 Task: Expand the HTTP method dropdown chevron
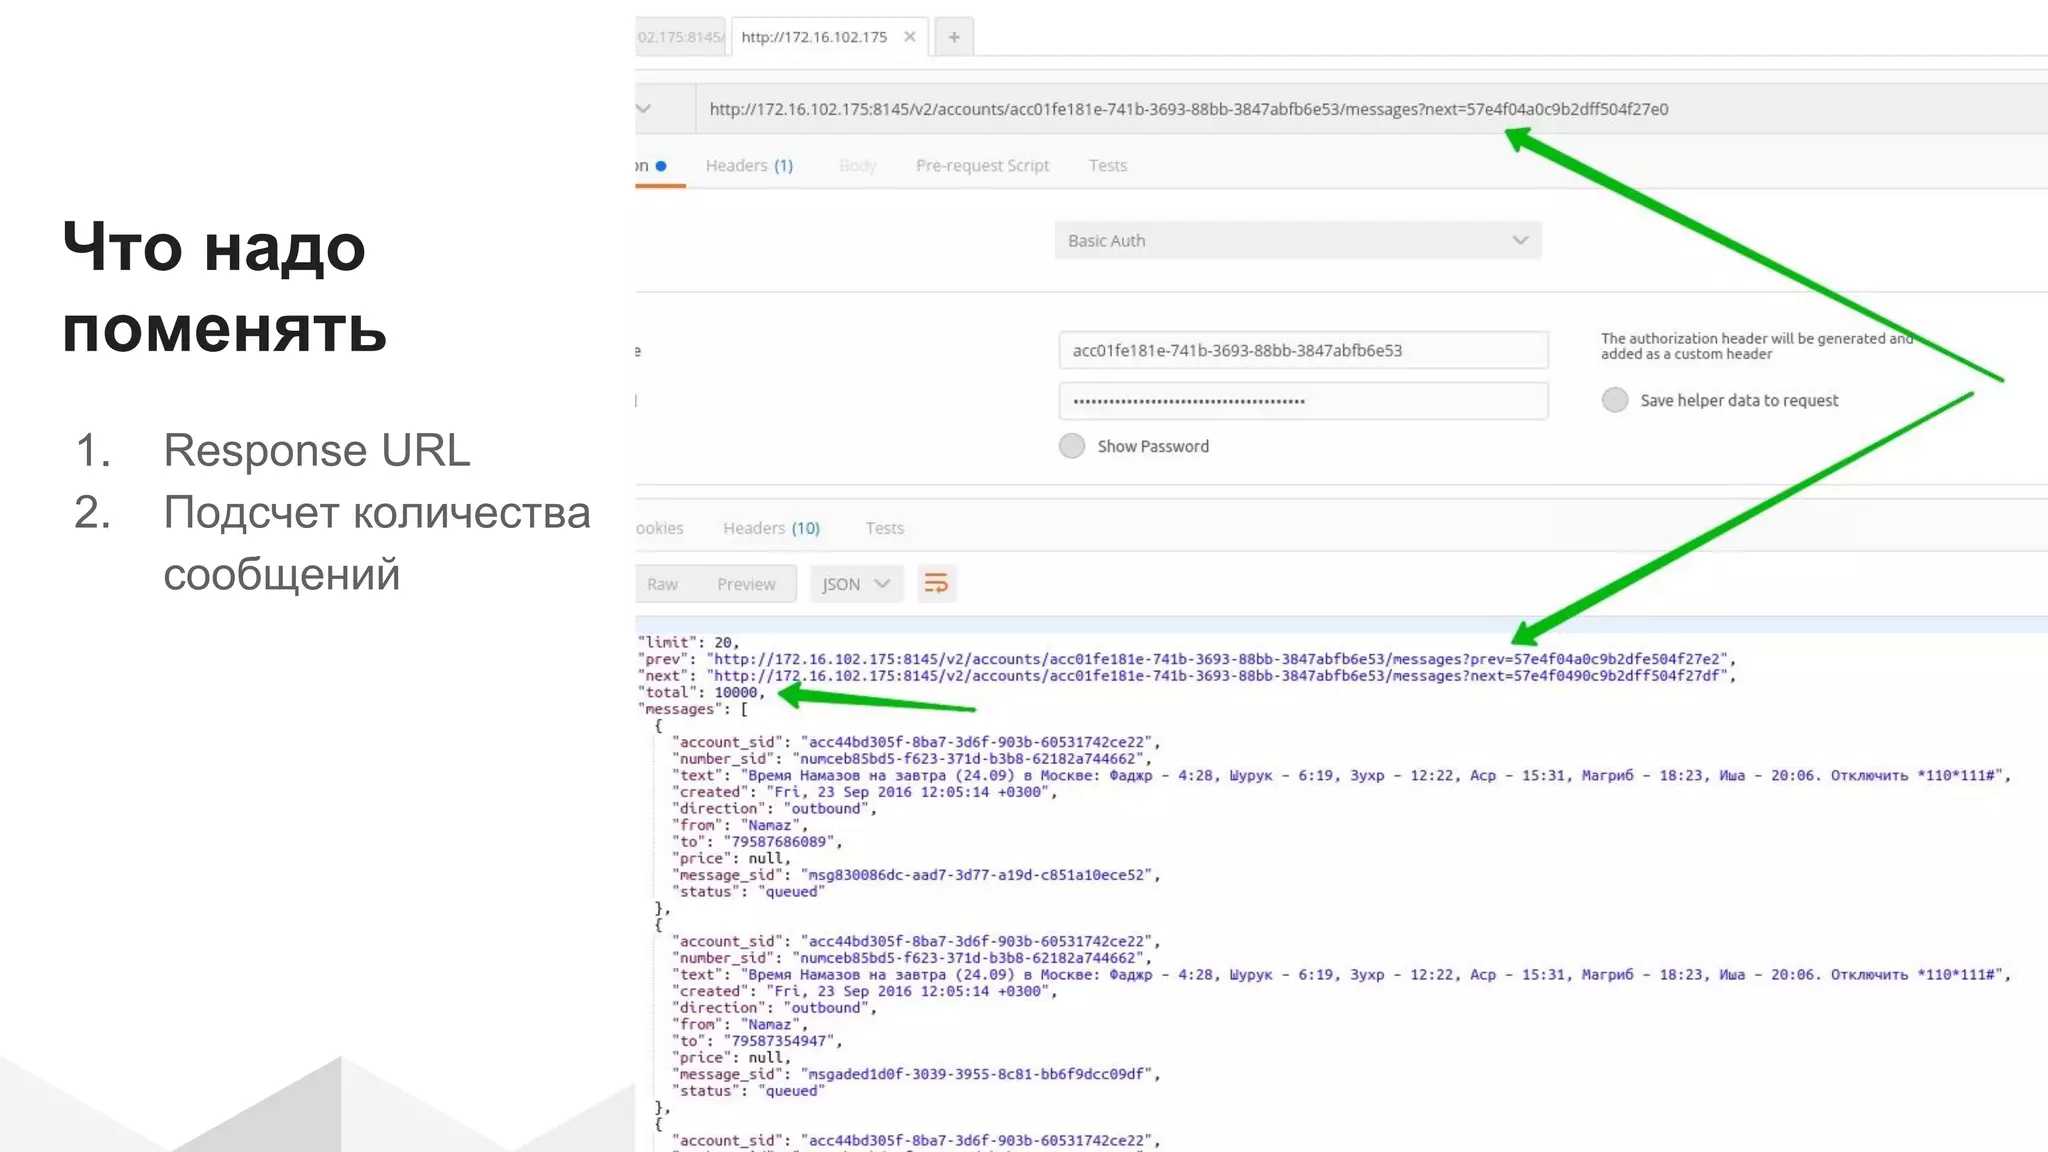644,109
